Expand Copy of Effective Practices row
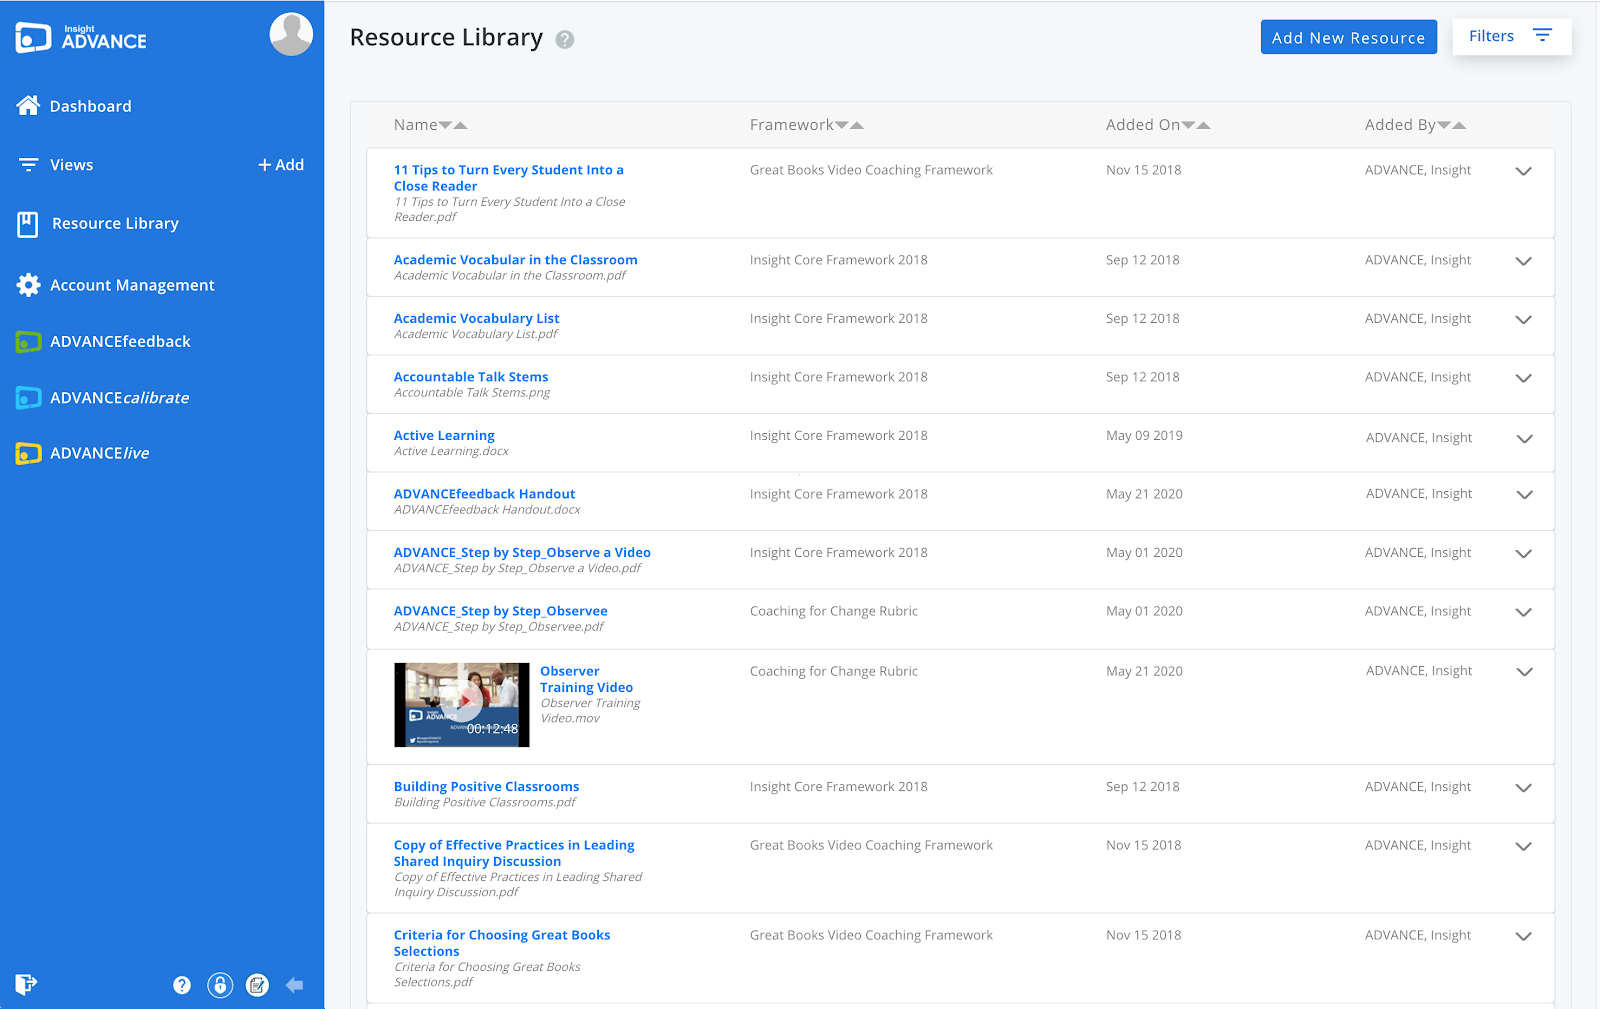The width and height of the screenshot is (1600, 1009). 1523,846
